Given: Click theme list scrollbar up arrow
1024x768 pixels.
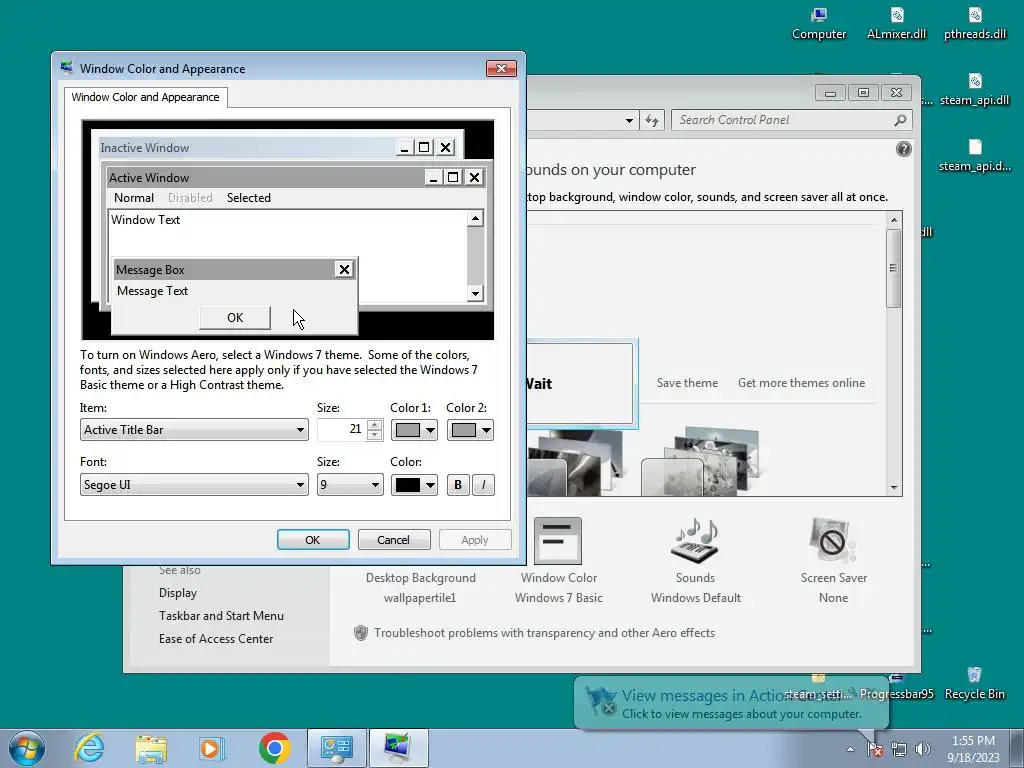Looking at the screenshot, I should click(894, 220).
